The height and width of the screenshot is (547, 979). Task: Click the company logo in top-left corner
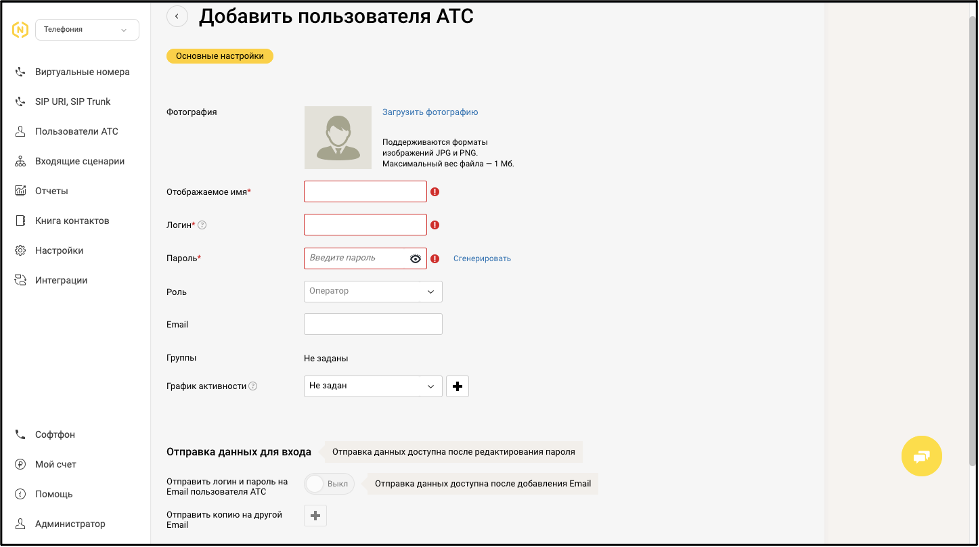[19, 30]
